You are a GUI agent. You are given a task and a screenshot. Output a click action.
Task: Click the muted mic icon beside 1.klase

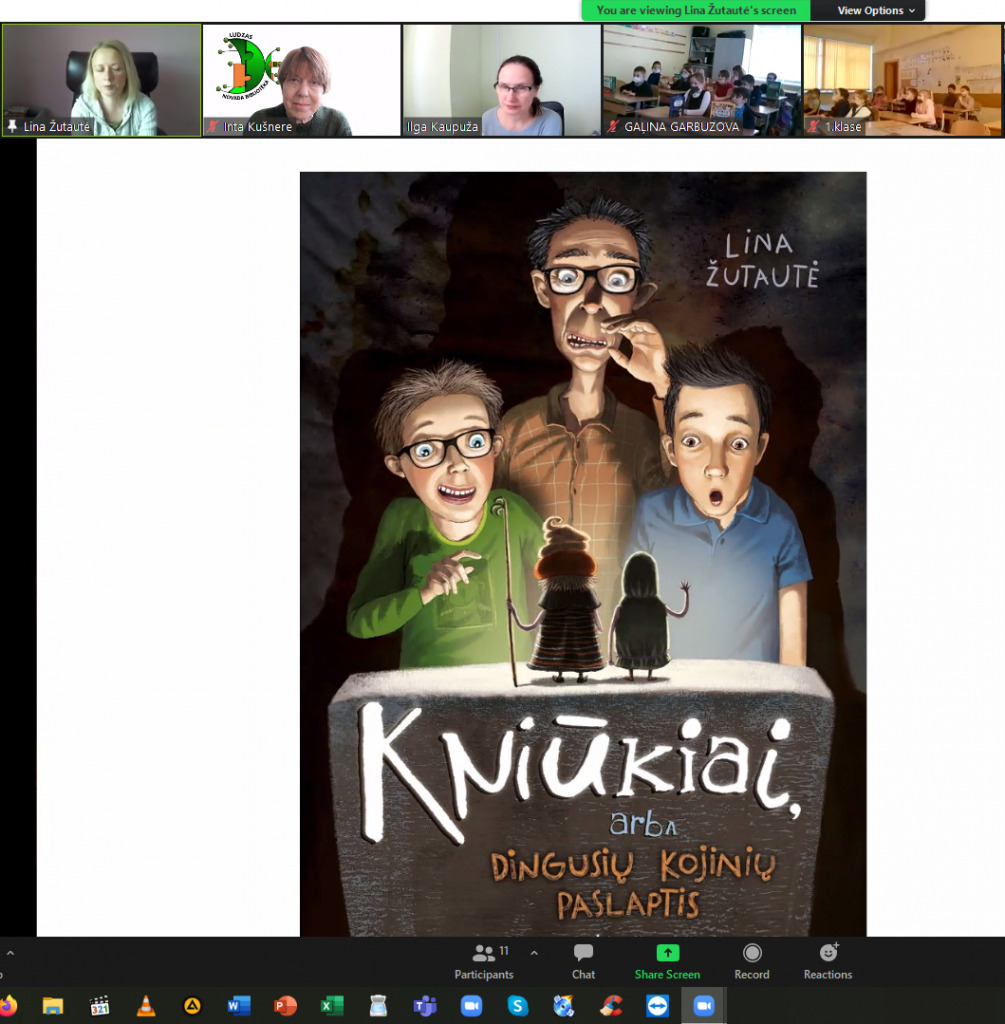(x=814, y=126)
